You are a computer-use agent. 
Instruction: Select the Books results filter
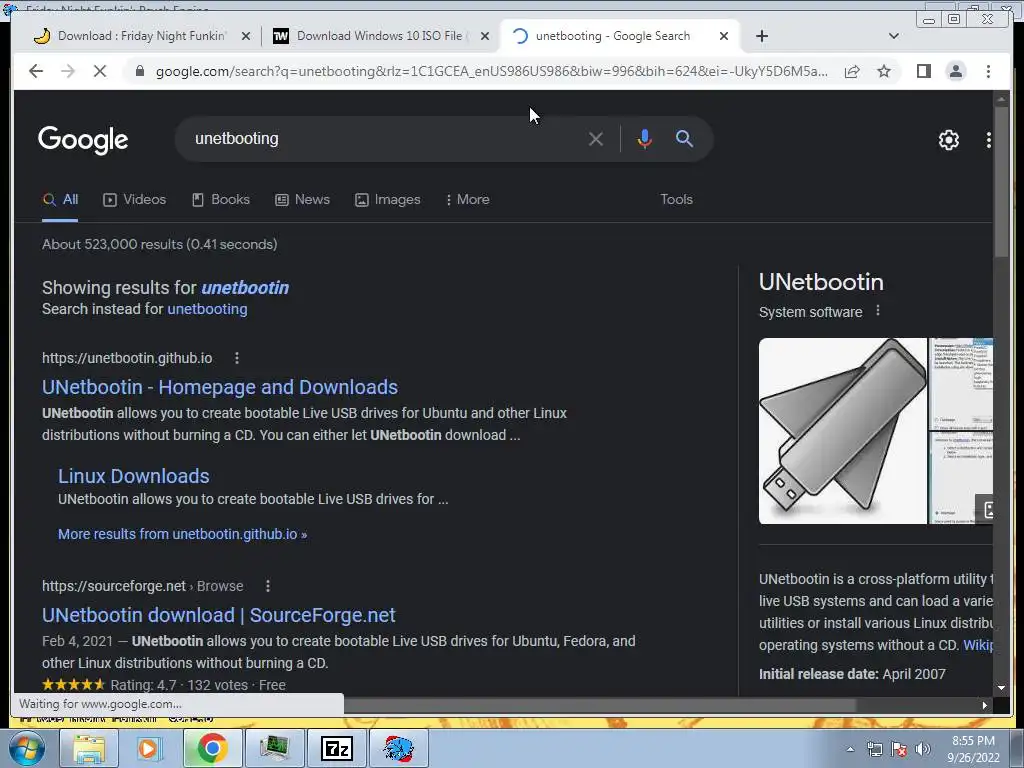click(221, 199)
